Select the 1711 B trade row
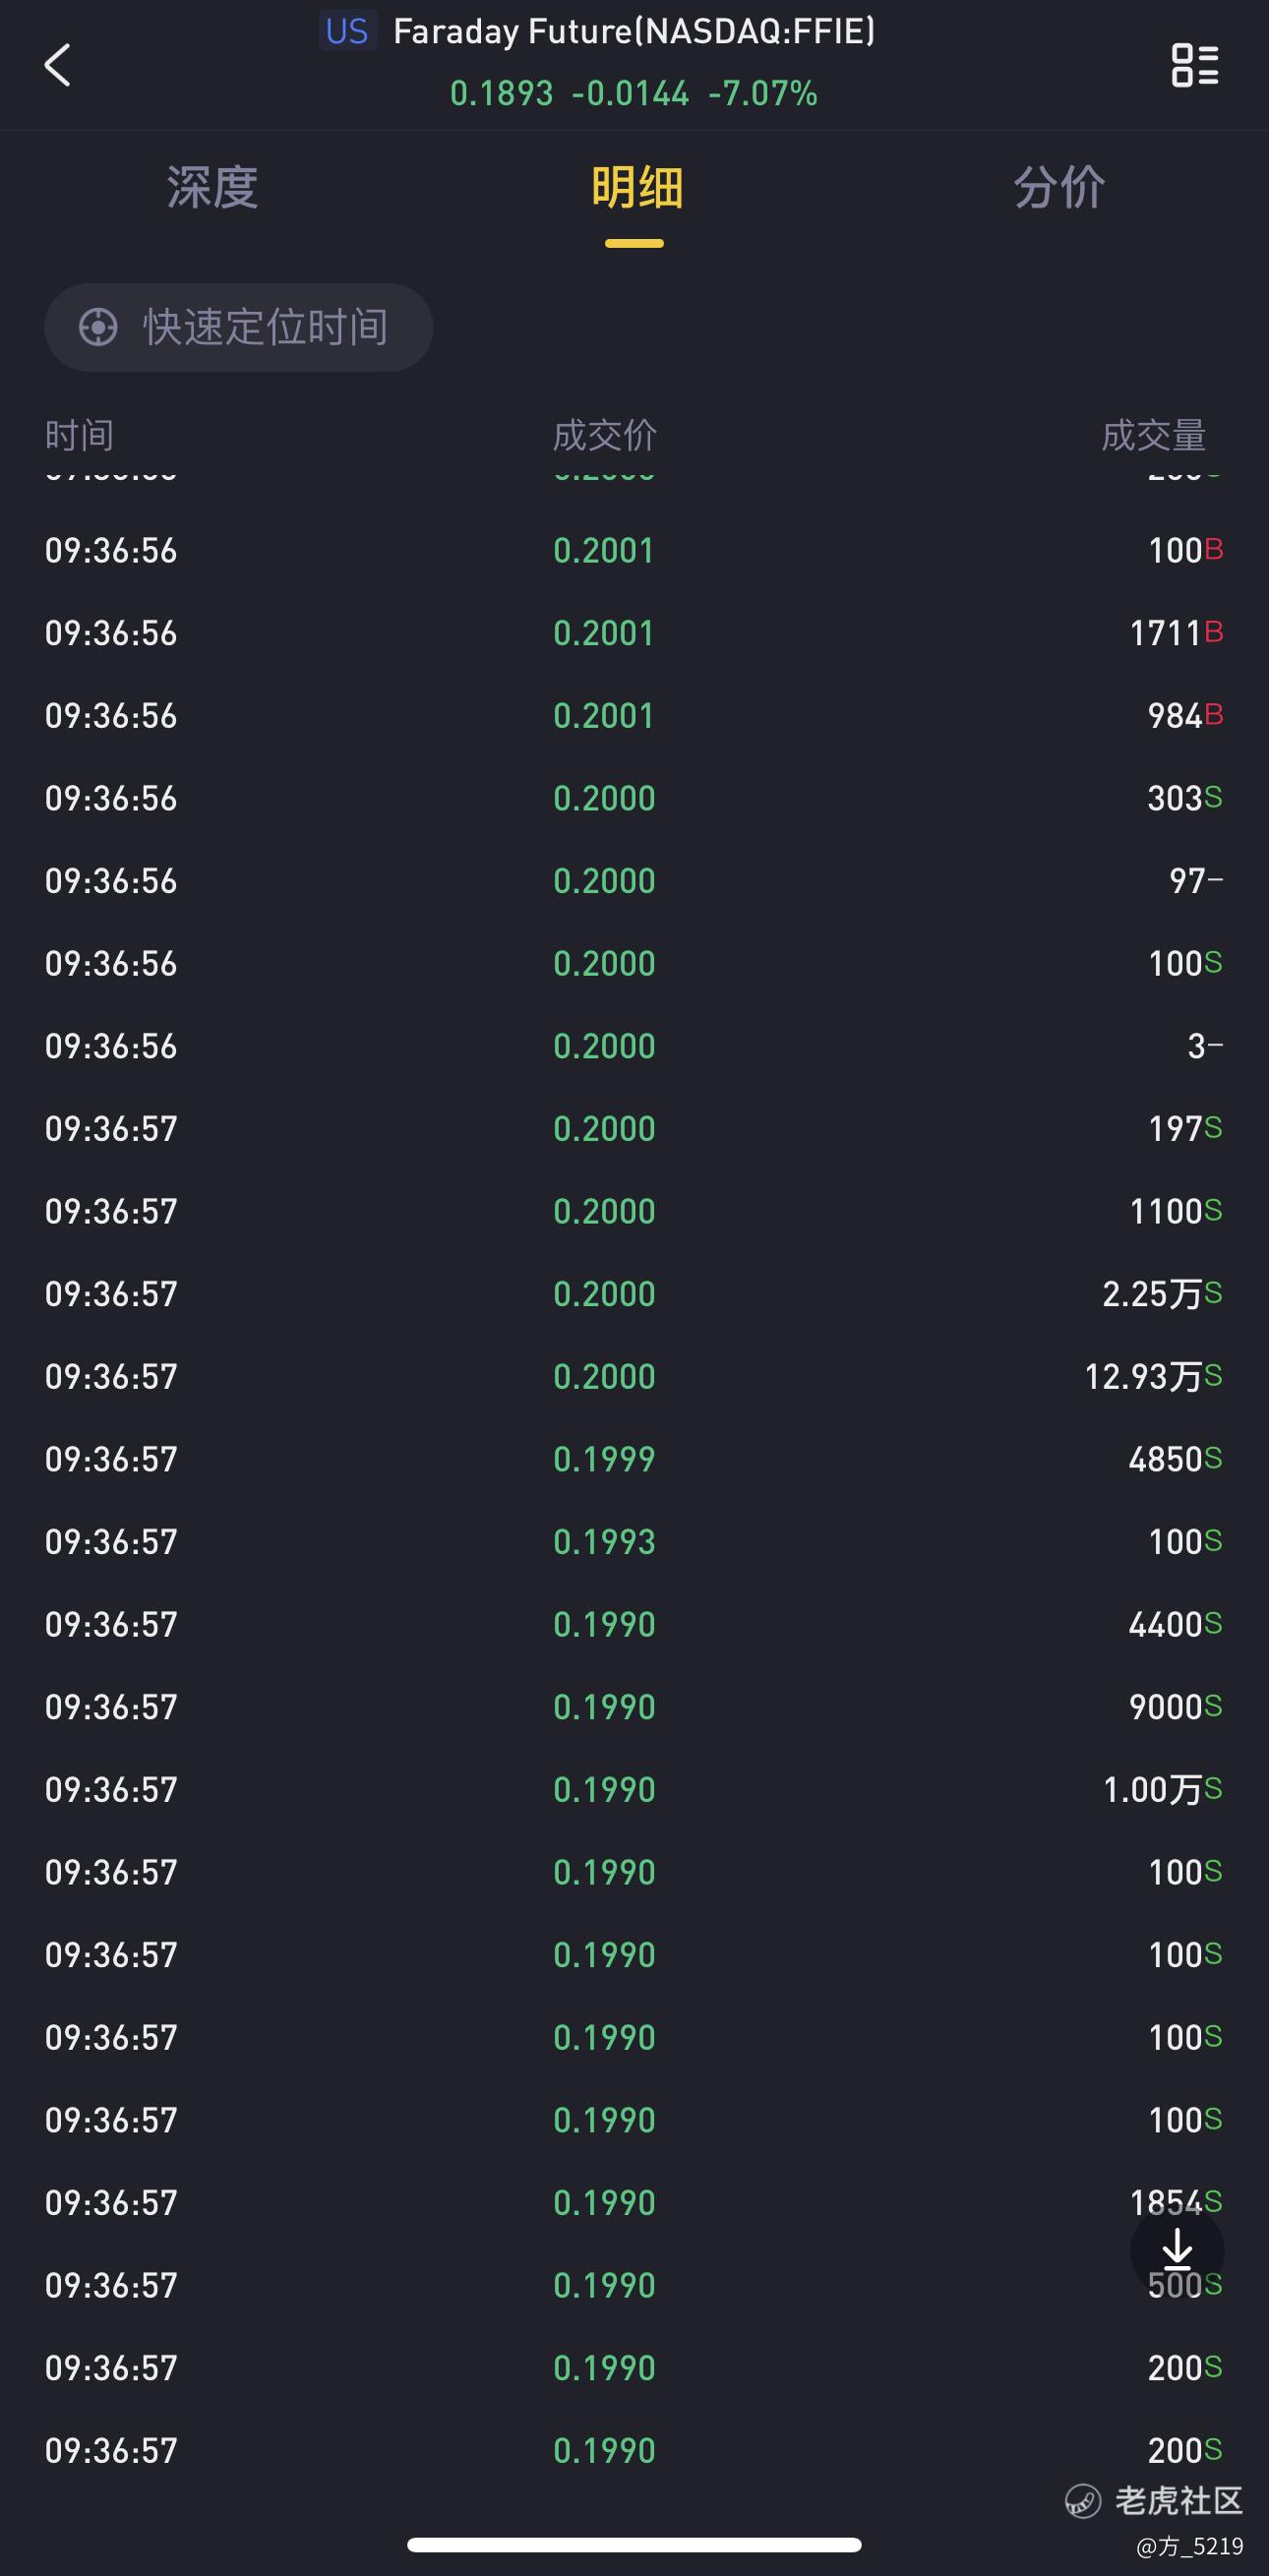The width and height of the screenshot is (1269, 2576). [x=634, y=633]
